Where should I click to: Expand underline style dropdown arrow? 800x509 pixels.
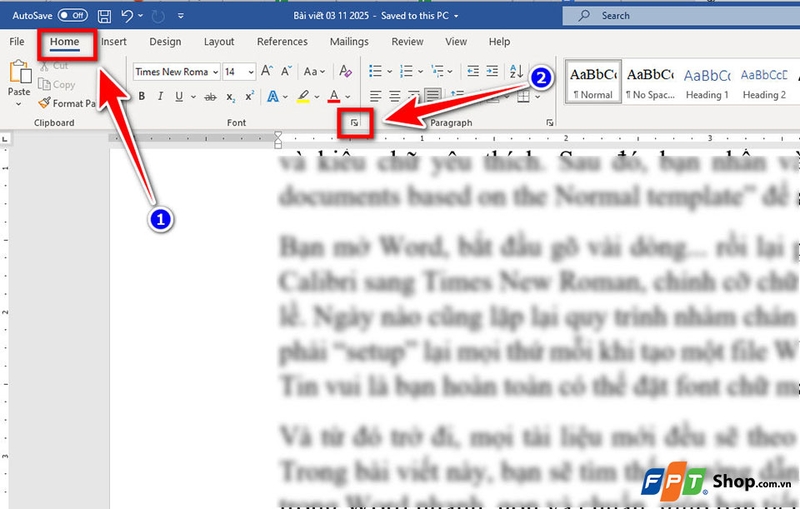tap(193, 96)
